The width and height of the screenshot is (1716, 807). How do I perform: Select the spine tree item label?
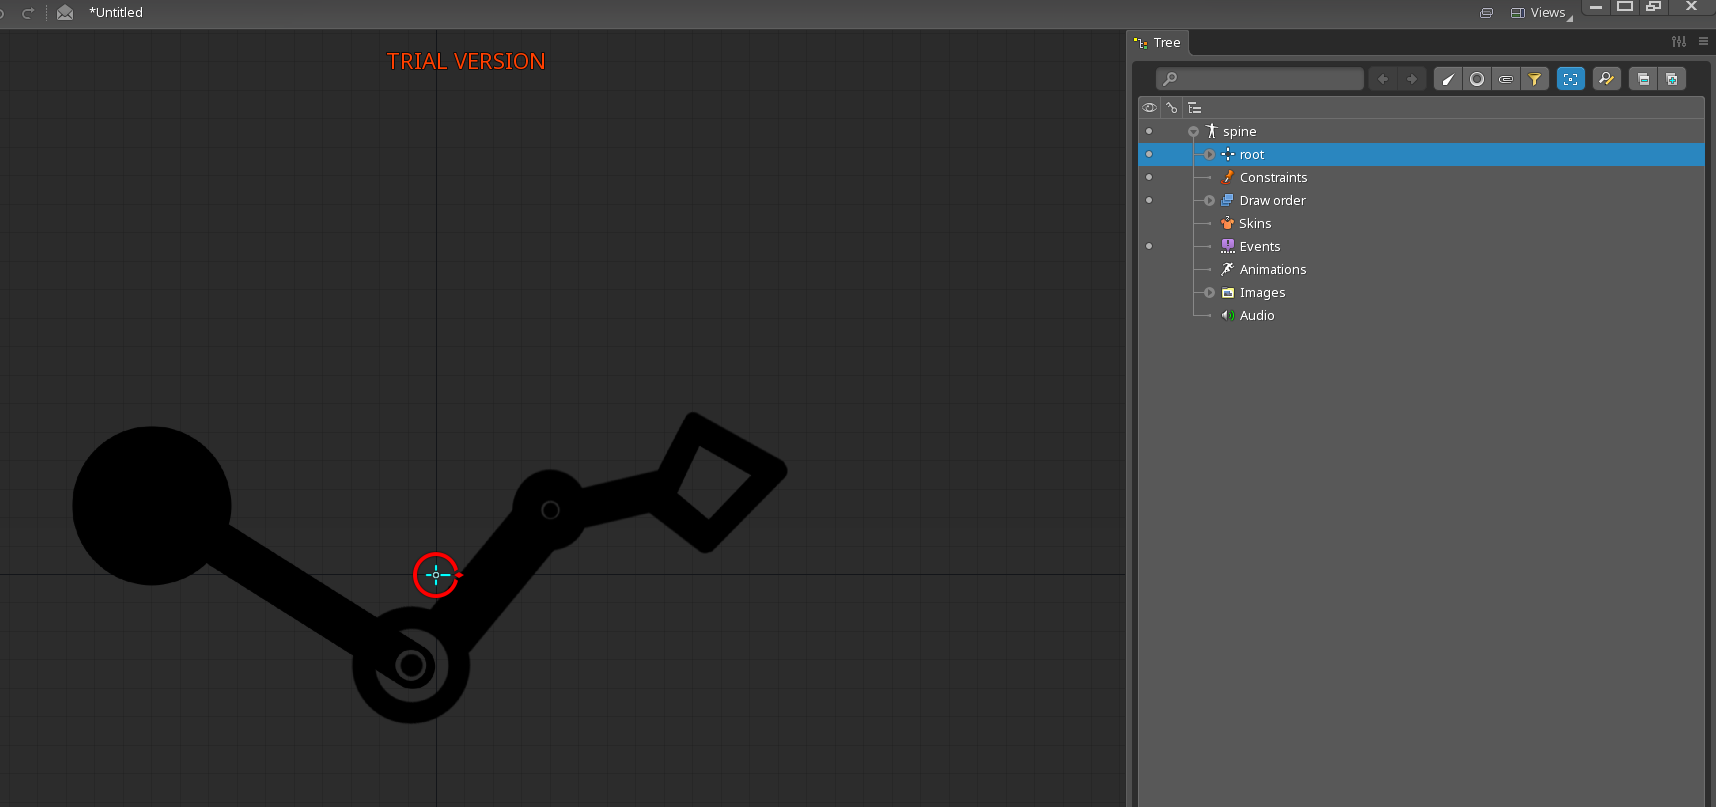coord(1239,132)
